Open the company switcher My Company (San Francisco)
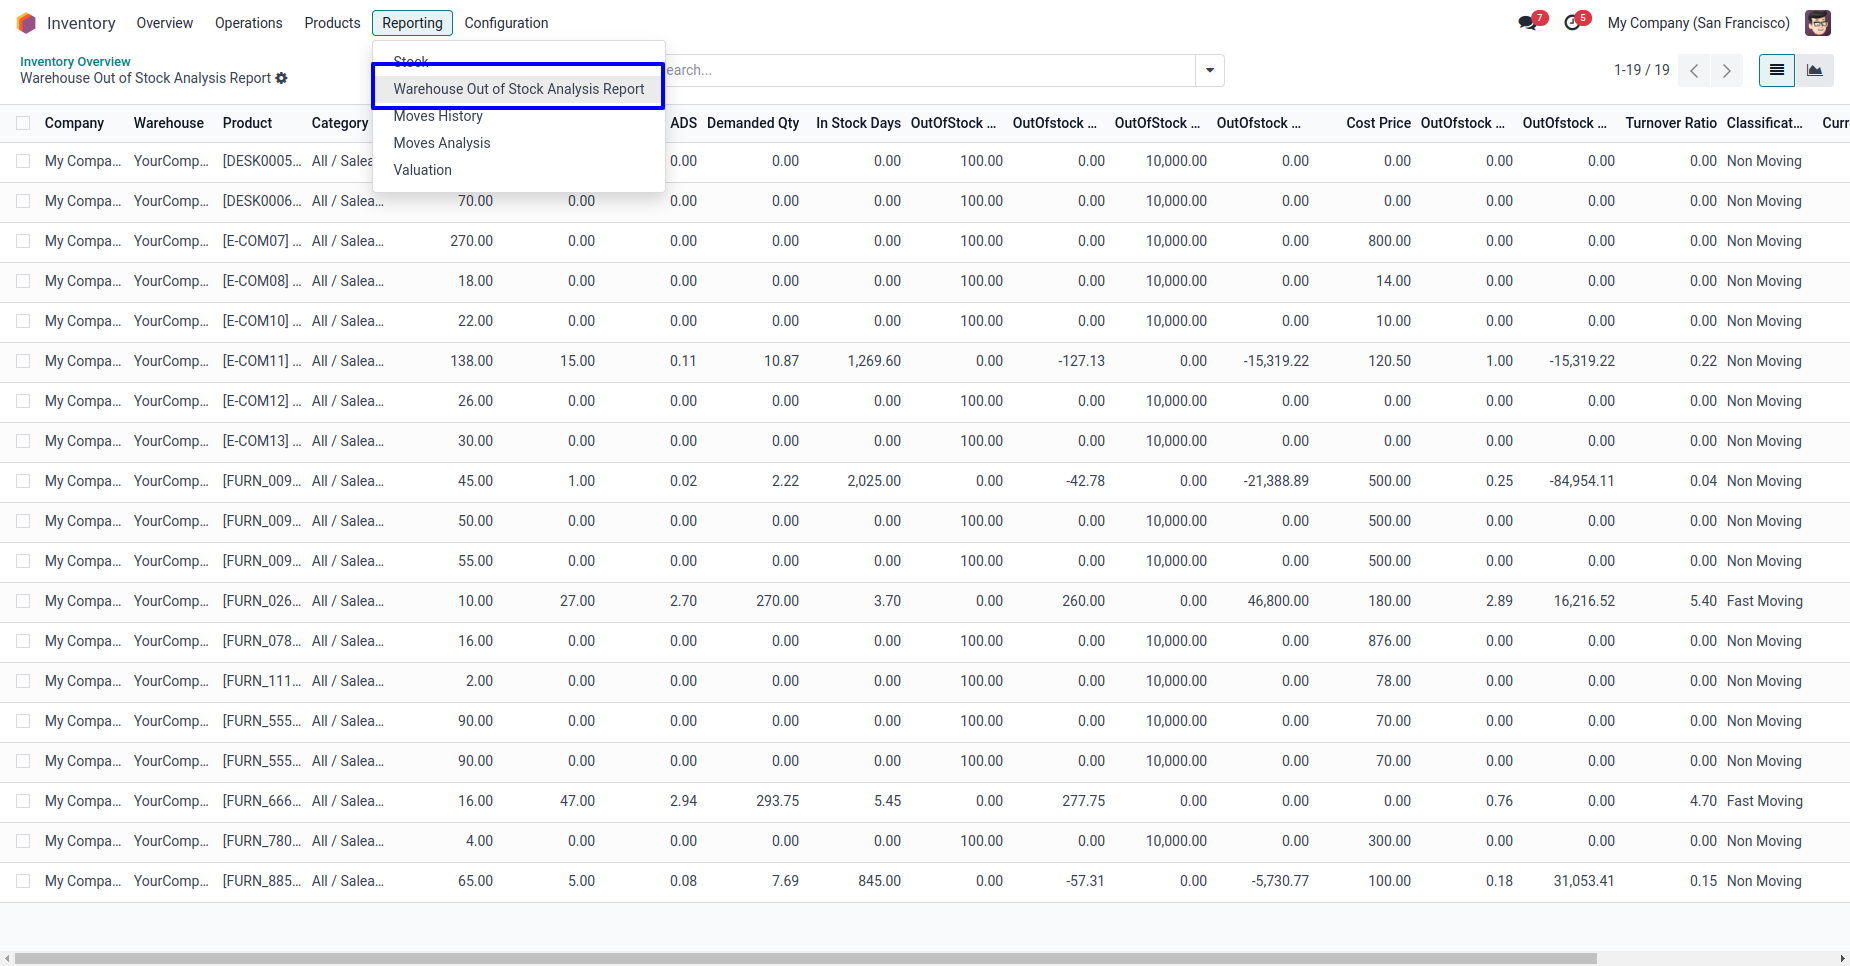This screenshot has height=966, width=1850. coord(1698,23)
